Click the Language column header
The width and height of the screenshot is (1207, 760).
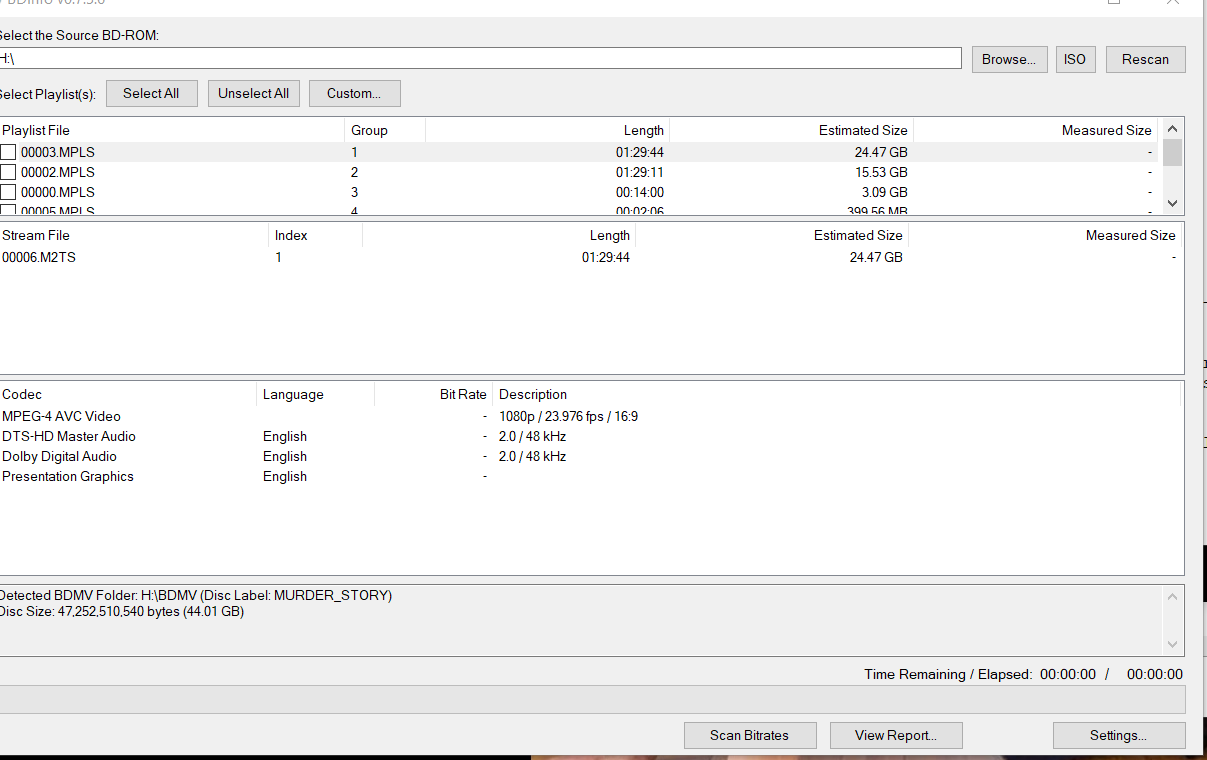pos(315,394)
